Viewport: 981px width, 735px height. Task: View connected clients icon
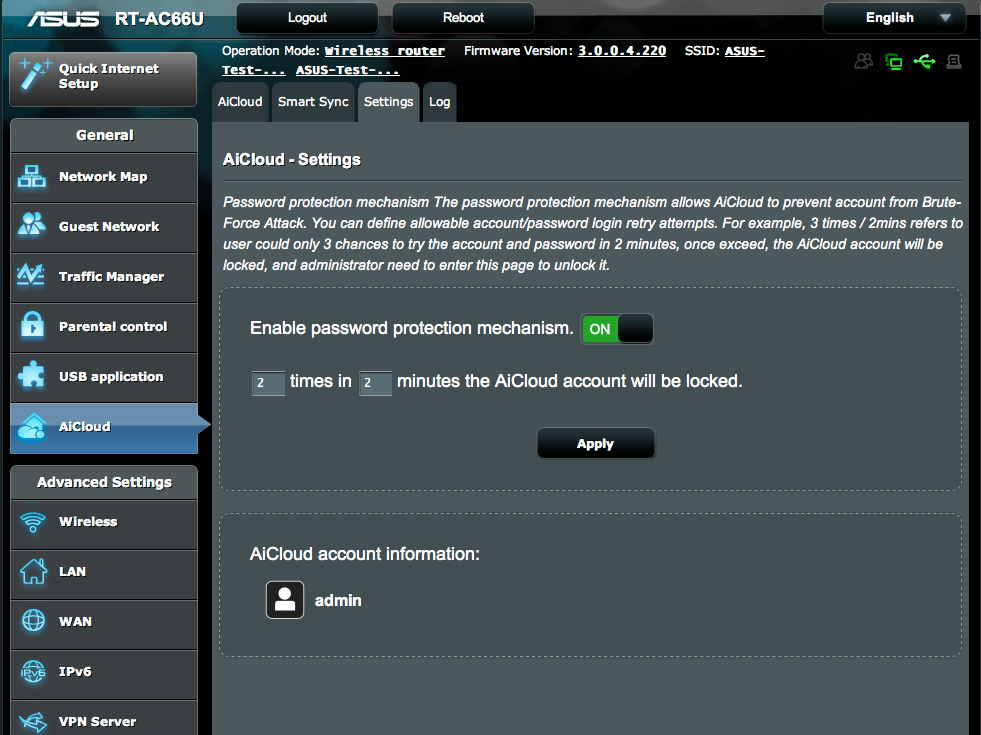(863, 61)
